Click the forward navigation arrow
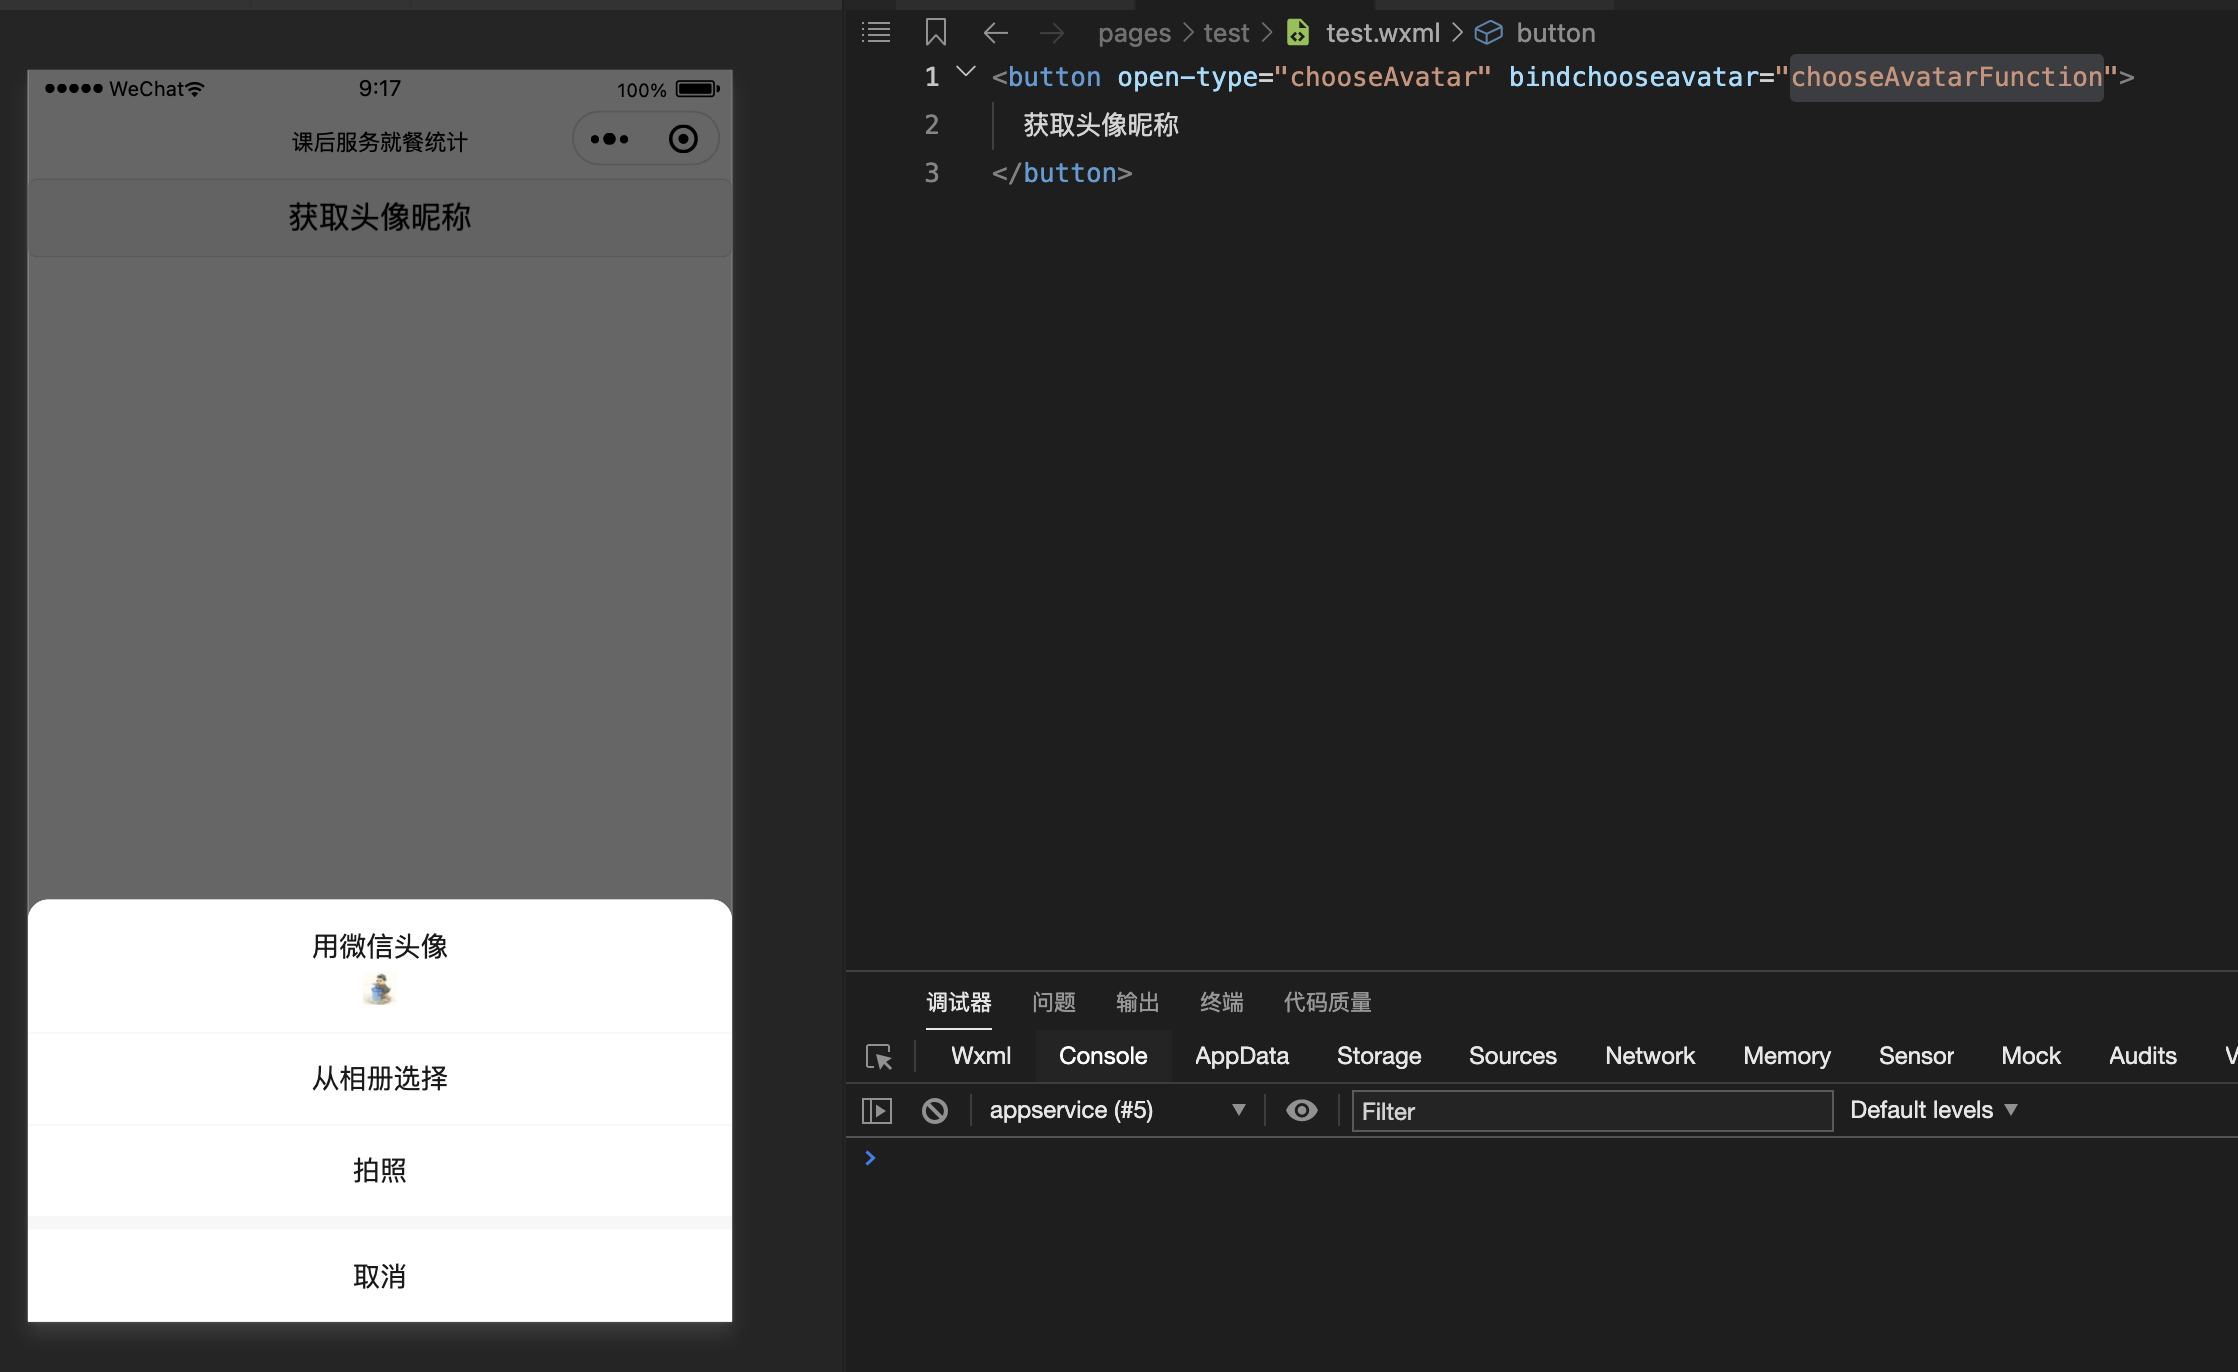 1051,33
